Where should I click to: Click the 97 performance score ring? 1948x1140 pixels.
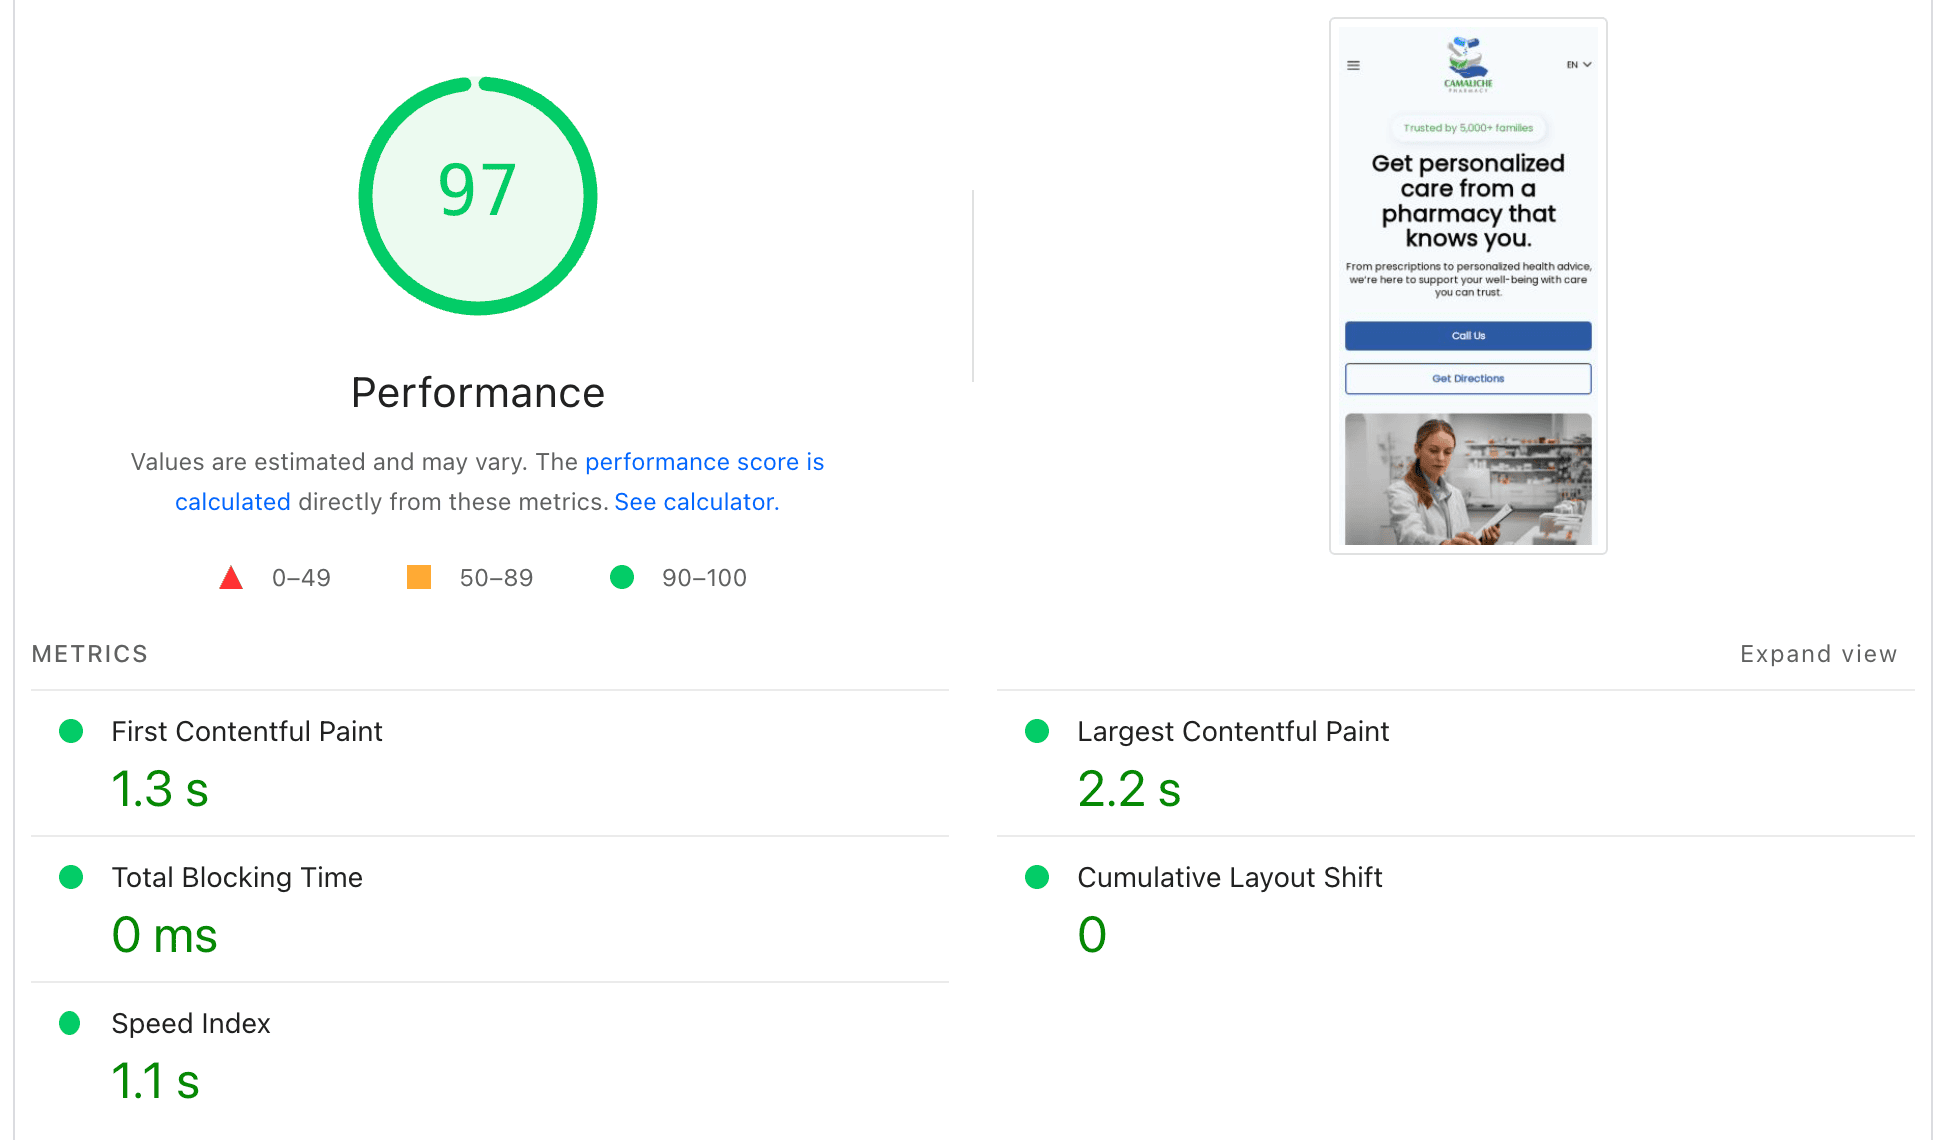pos(478,193)
